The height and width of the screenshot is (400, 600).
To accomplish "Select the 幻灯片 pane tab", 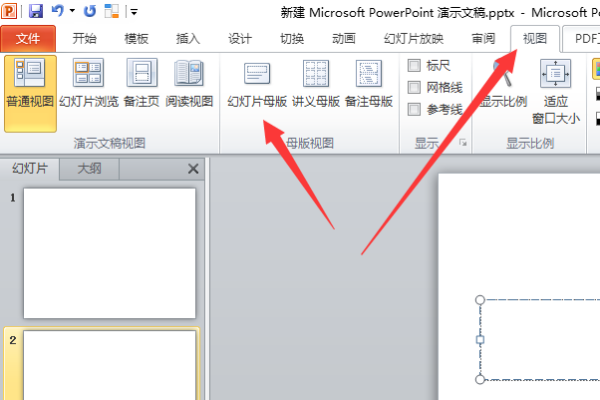I will click(30, 168).
